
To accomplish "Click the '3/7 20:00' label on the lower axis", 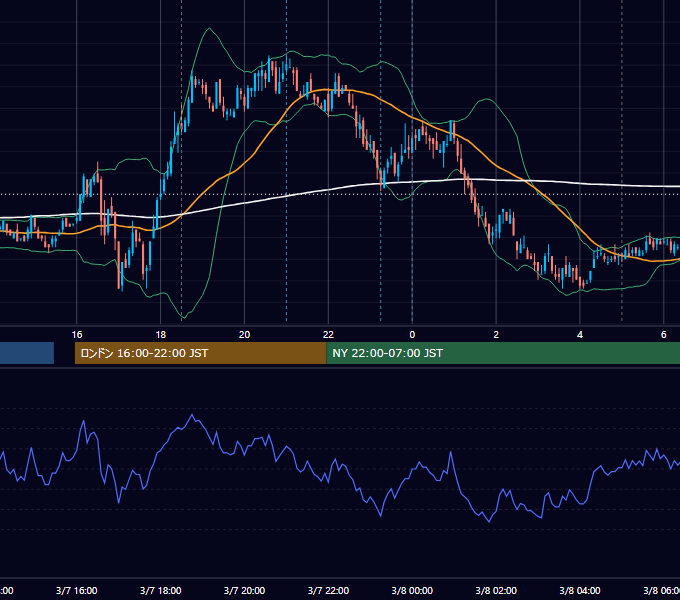I will point(245,591).
